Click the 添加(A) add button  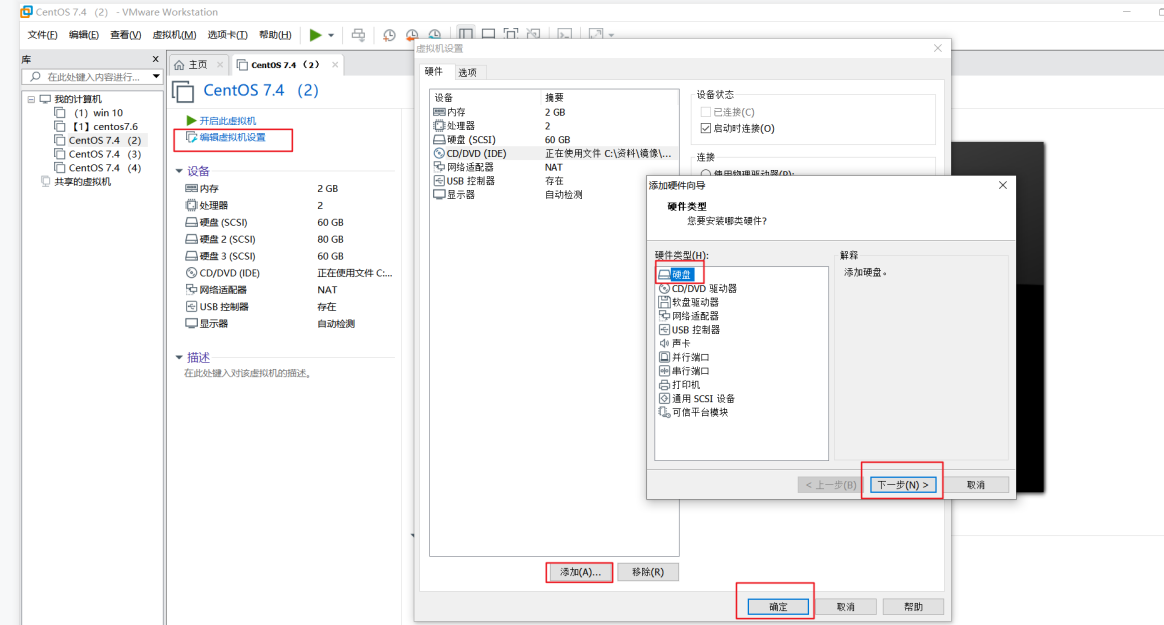click(580, 572)
